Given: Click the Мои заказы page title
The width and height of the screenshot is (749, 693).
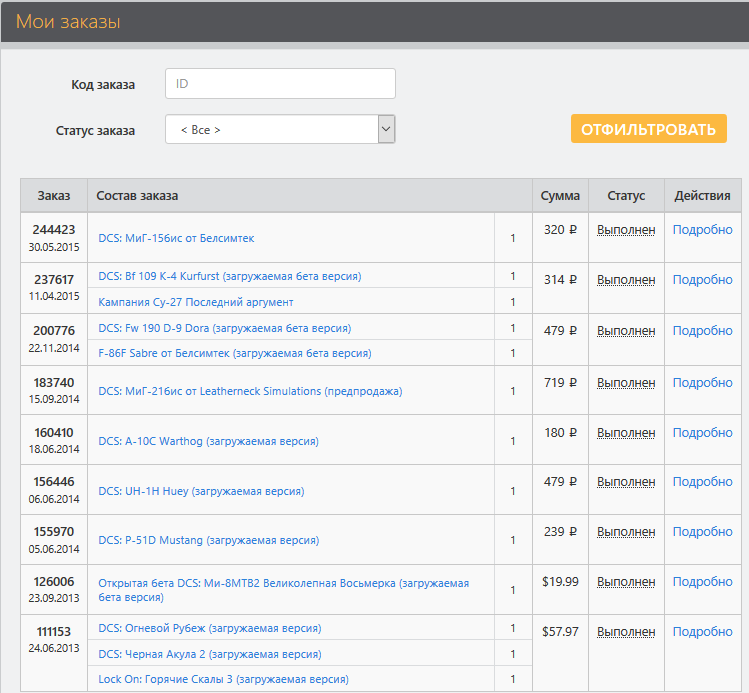Looking at the screenshot, I should (x=68, y=21).
